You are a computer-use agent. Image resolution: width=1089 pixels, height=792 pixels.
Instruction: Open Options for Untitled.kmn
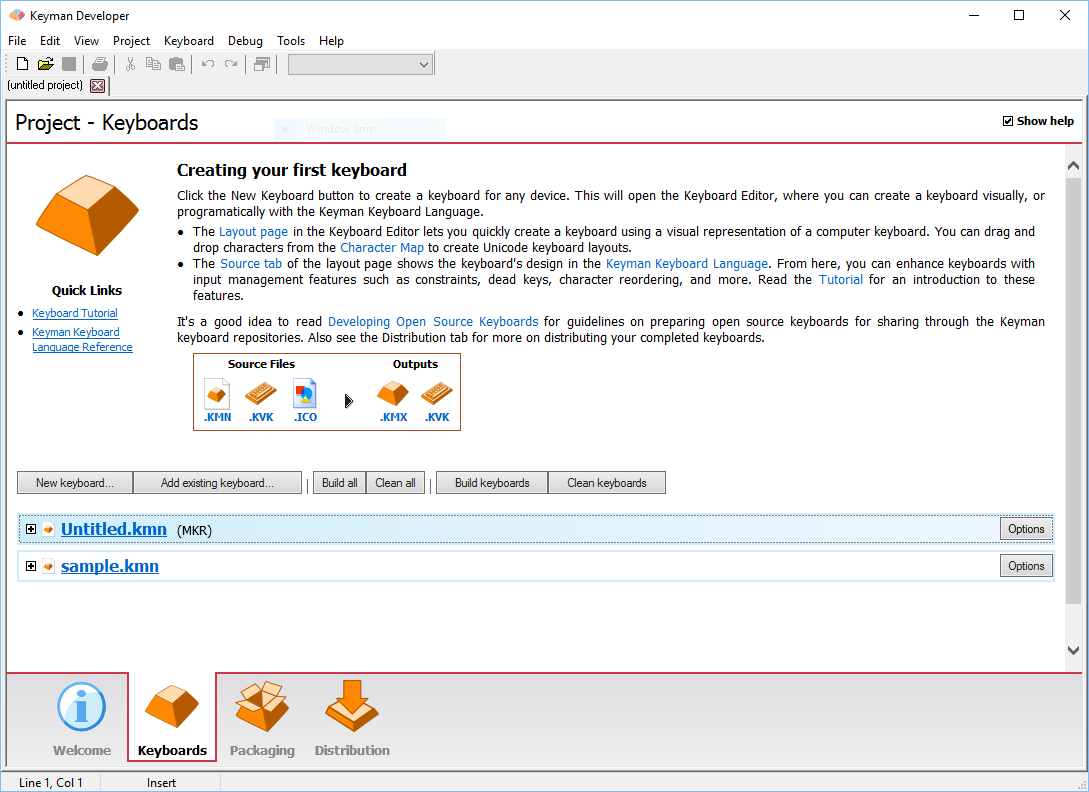1026,529
